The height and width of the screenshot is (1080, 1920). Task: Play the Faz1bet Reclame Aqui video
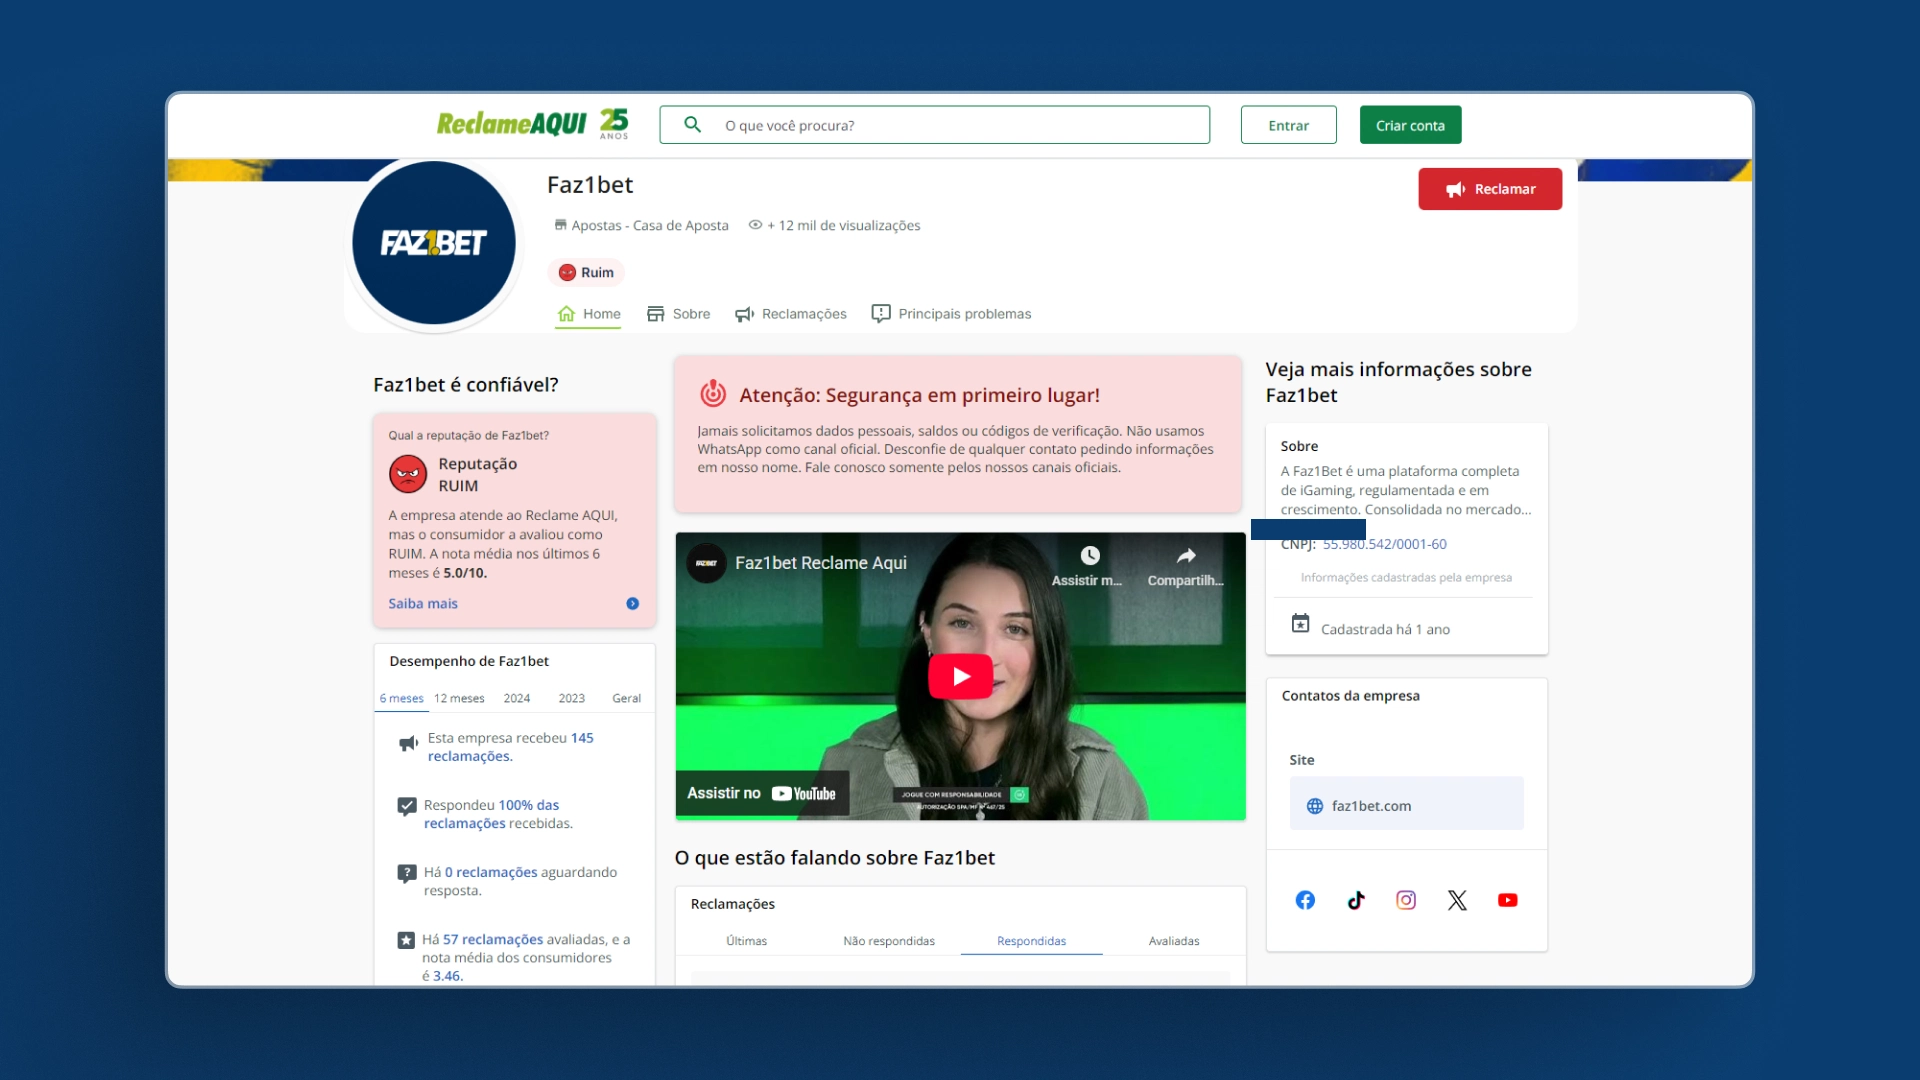pyautogui.click(x=960, y=676)
